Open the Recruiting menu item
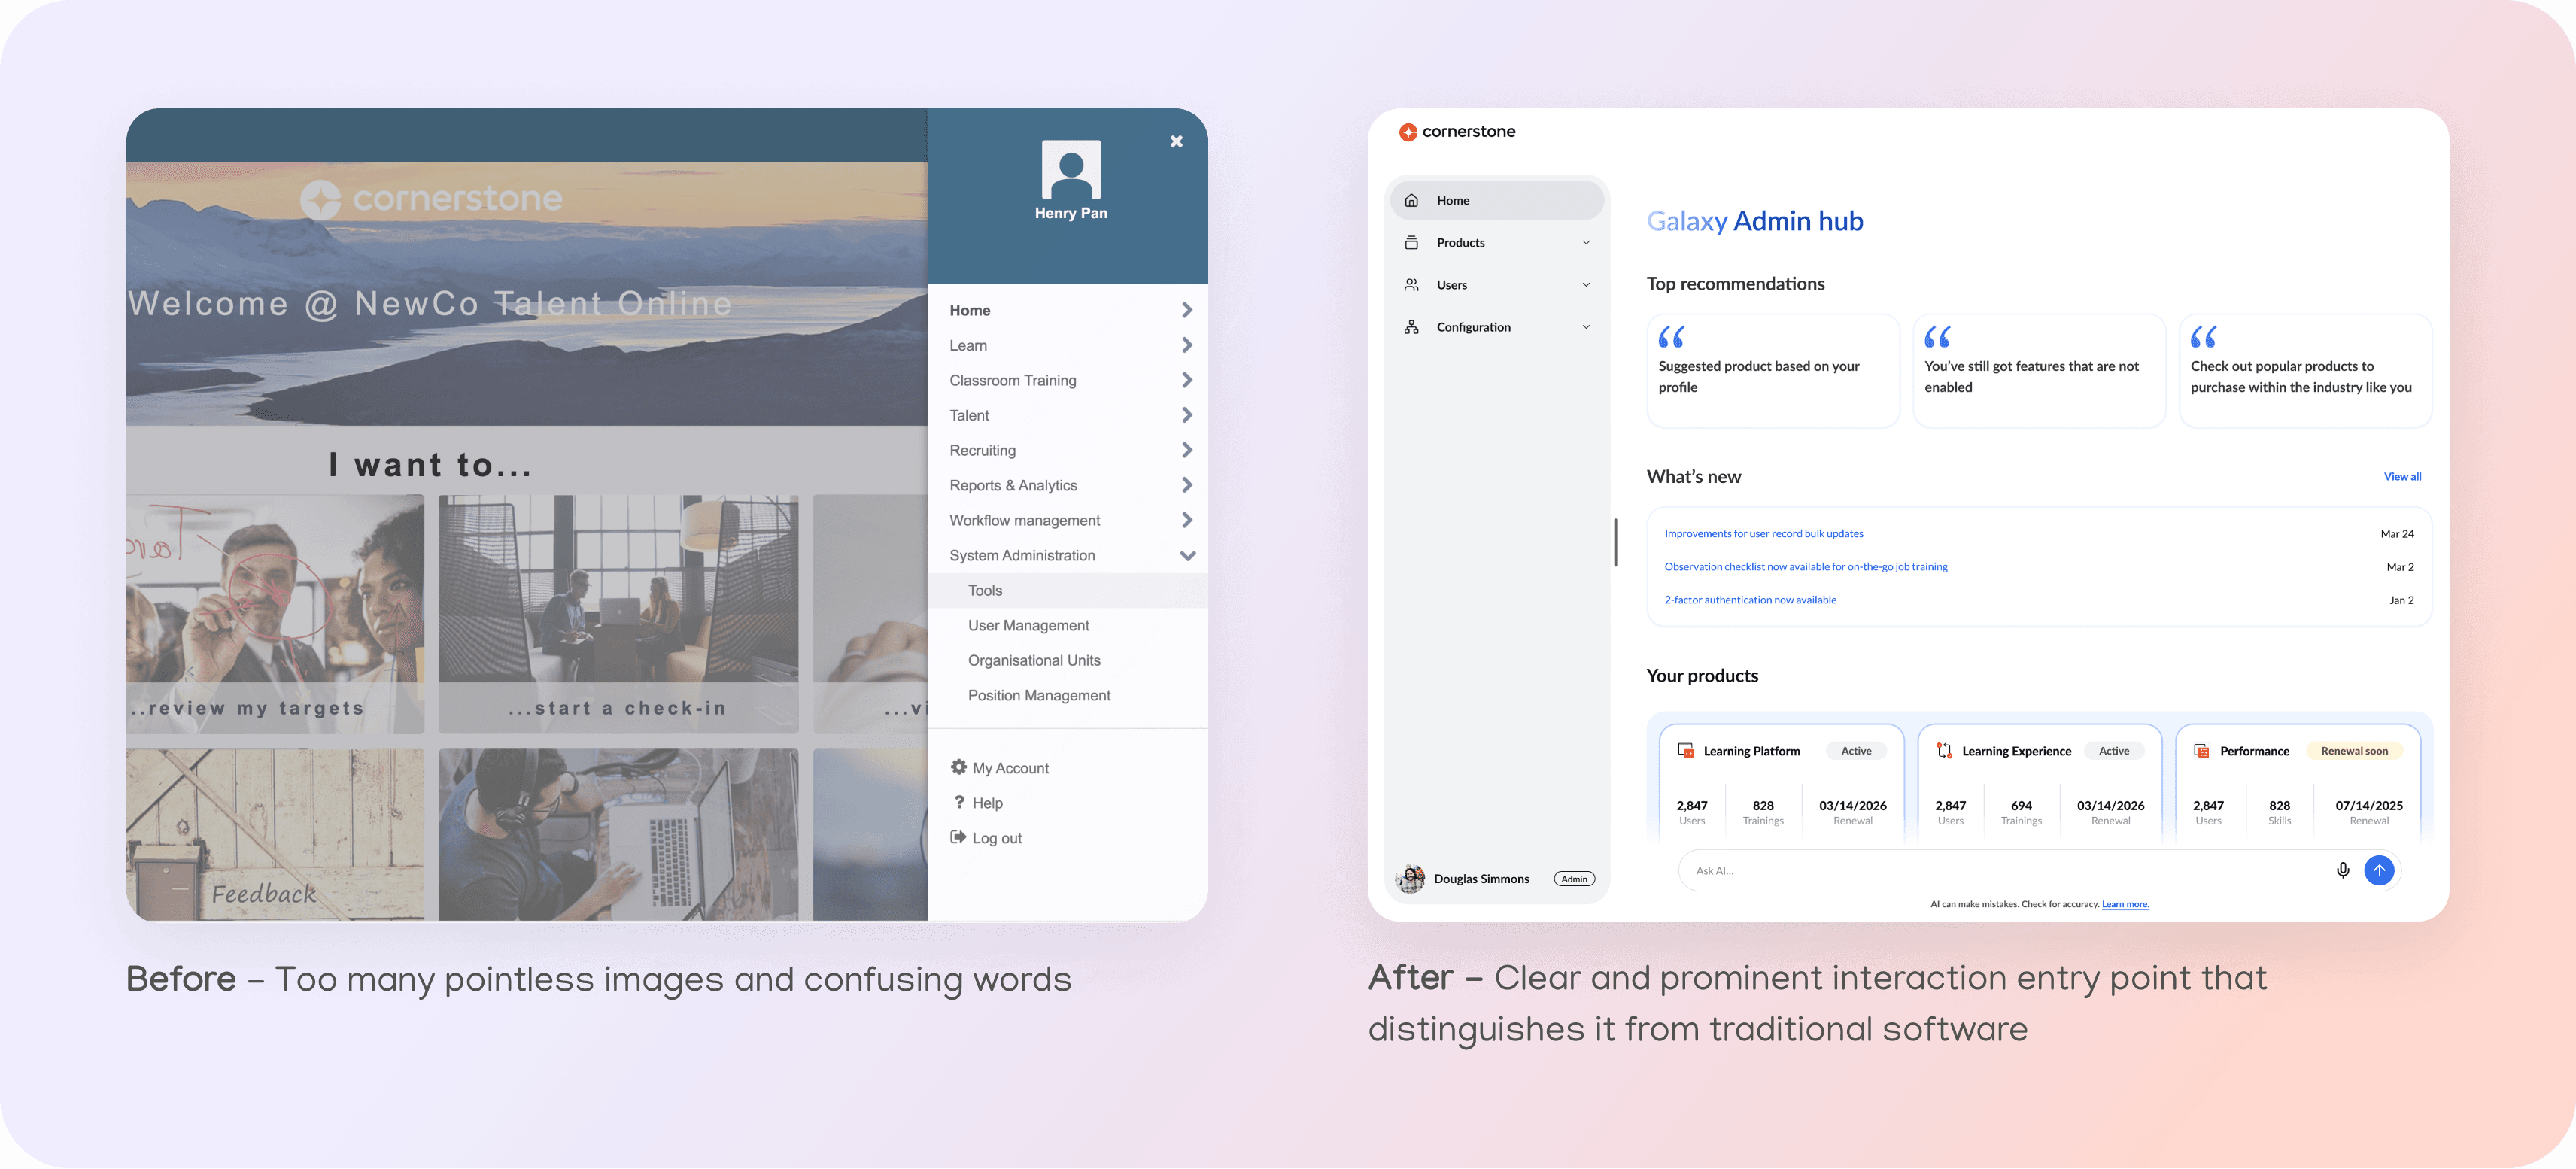 (982, 450)
